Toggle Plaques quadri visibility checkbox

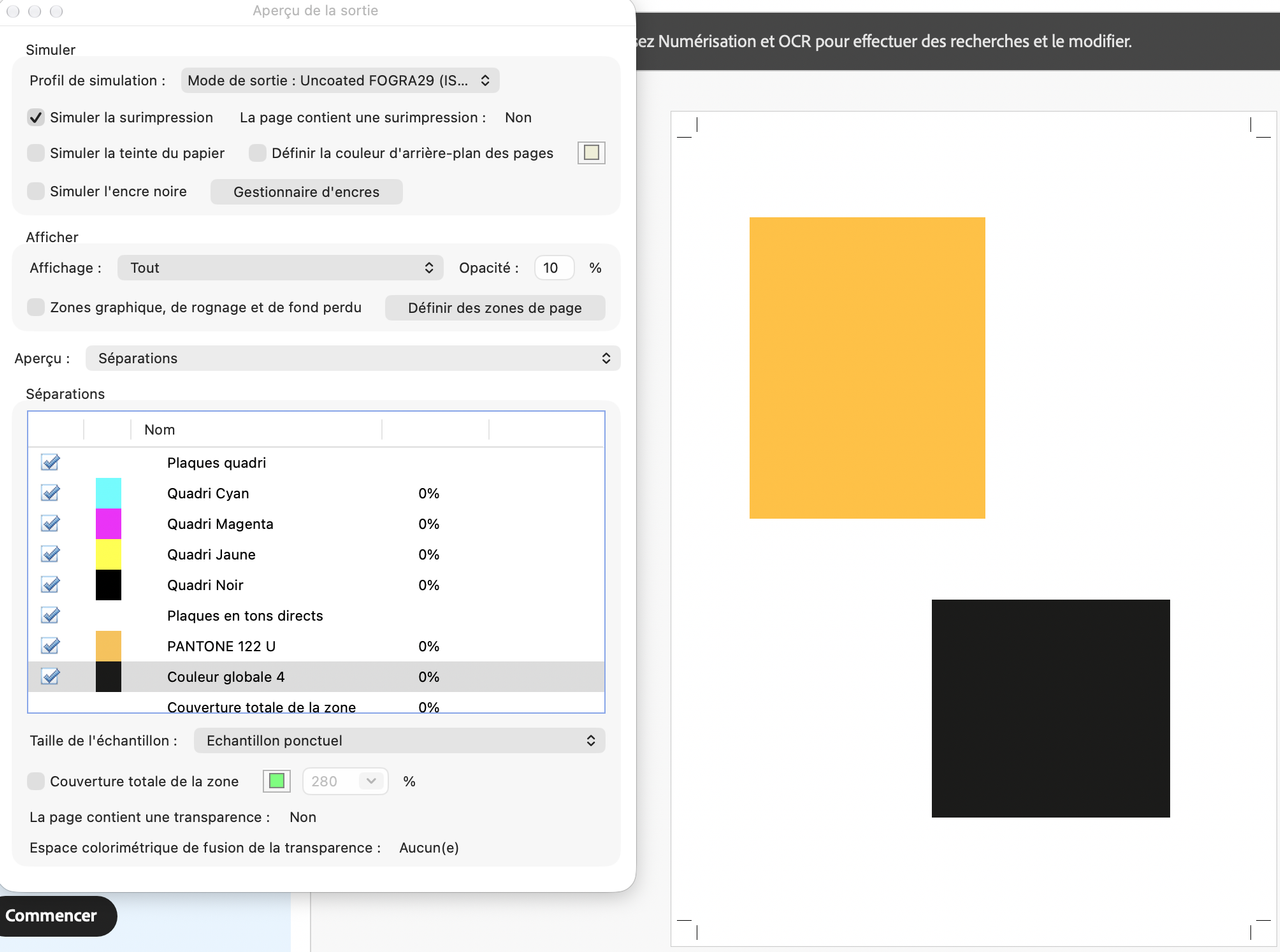[x=50, y=463]
